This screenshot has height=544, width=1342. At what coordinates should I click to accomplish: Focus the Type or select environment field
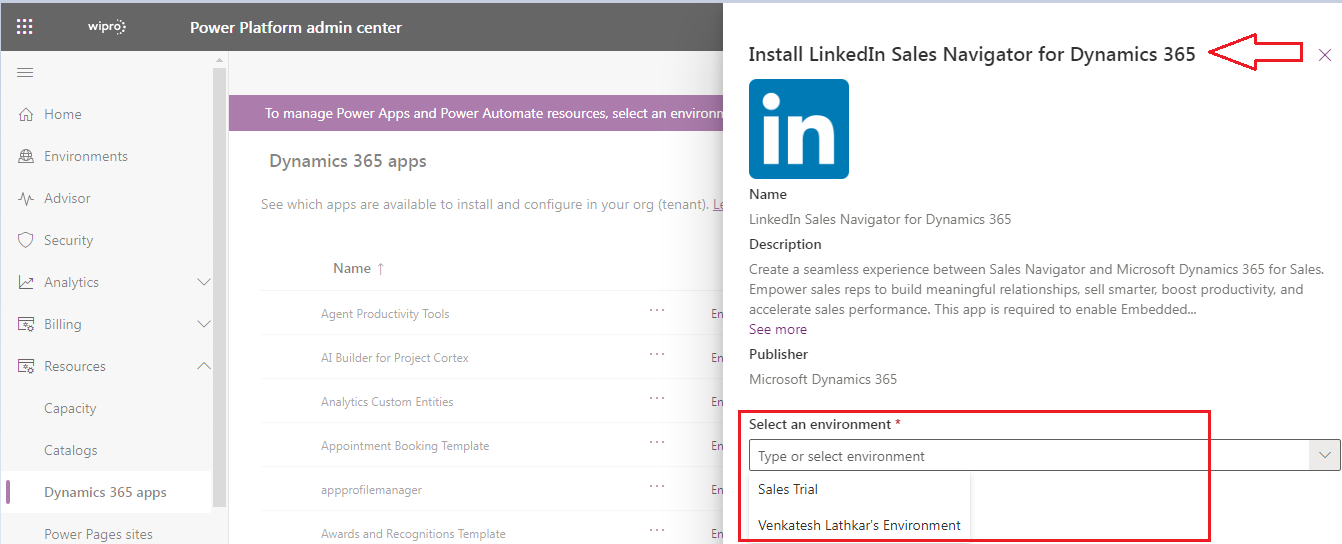pos(1029,456)
